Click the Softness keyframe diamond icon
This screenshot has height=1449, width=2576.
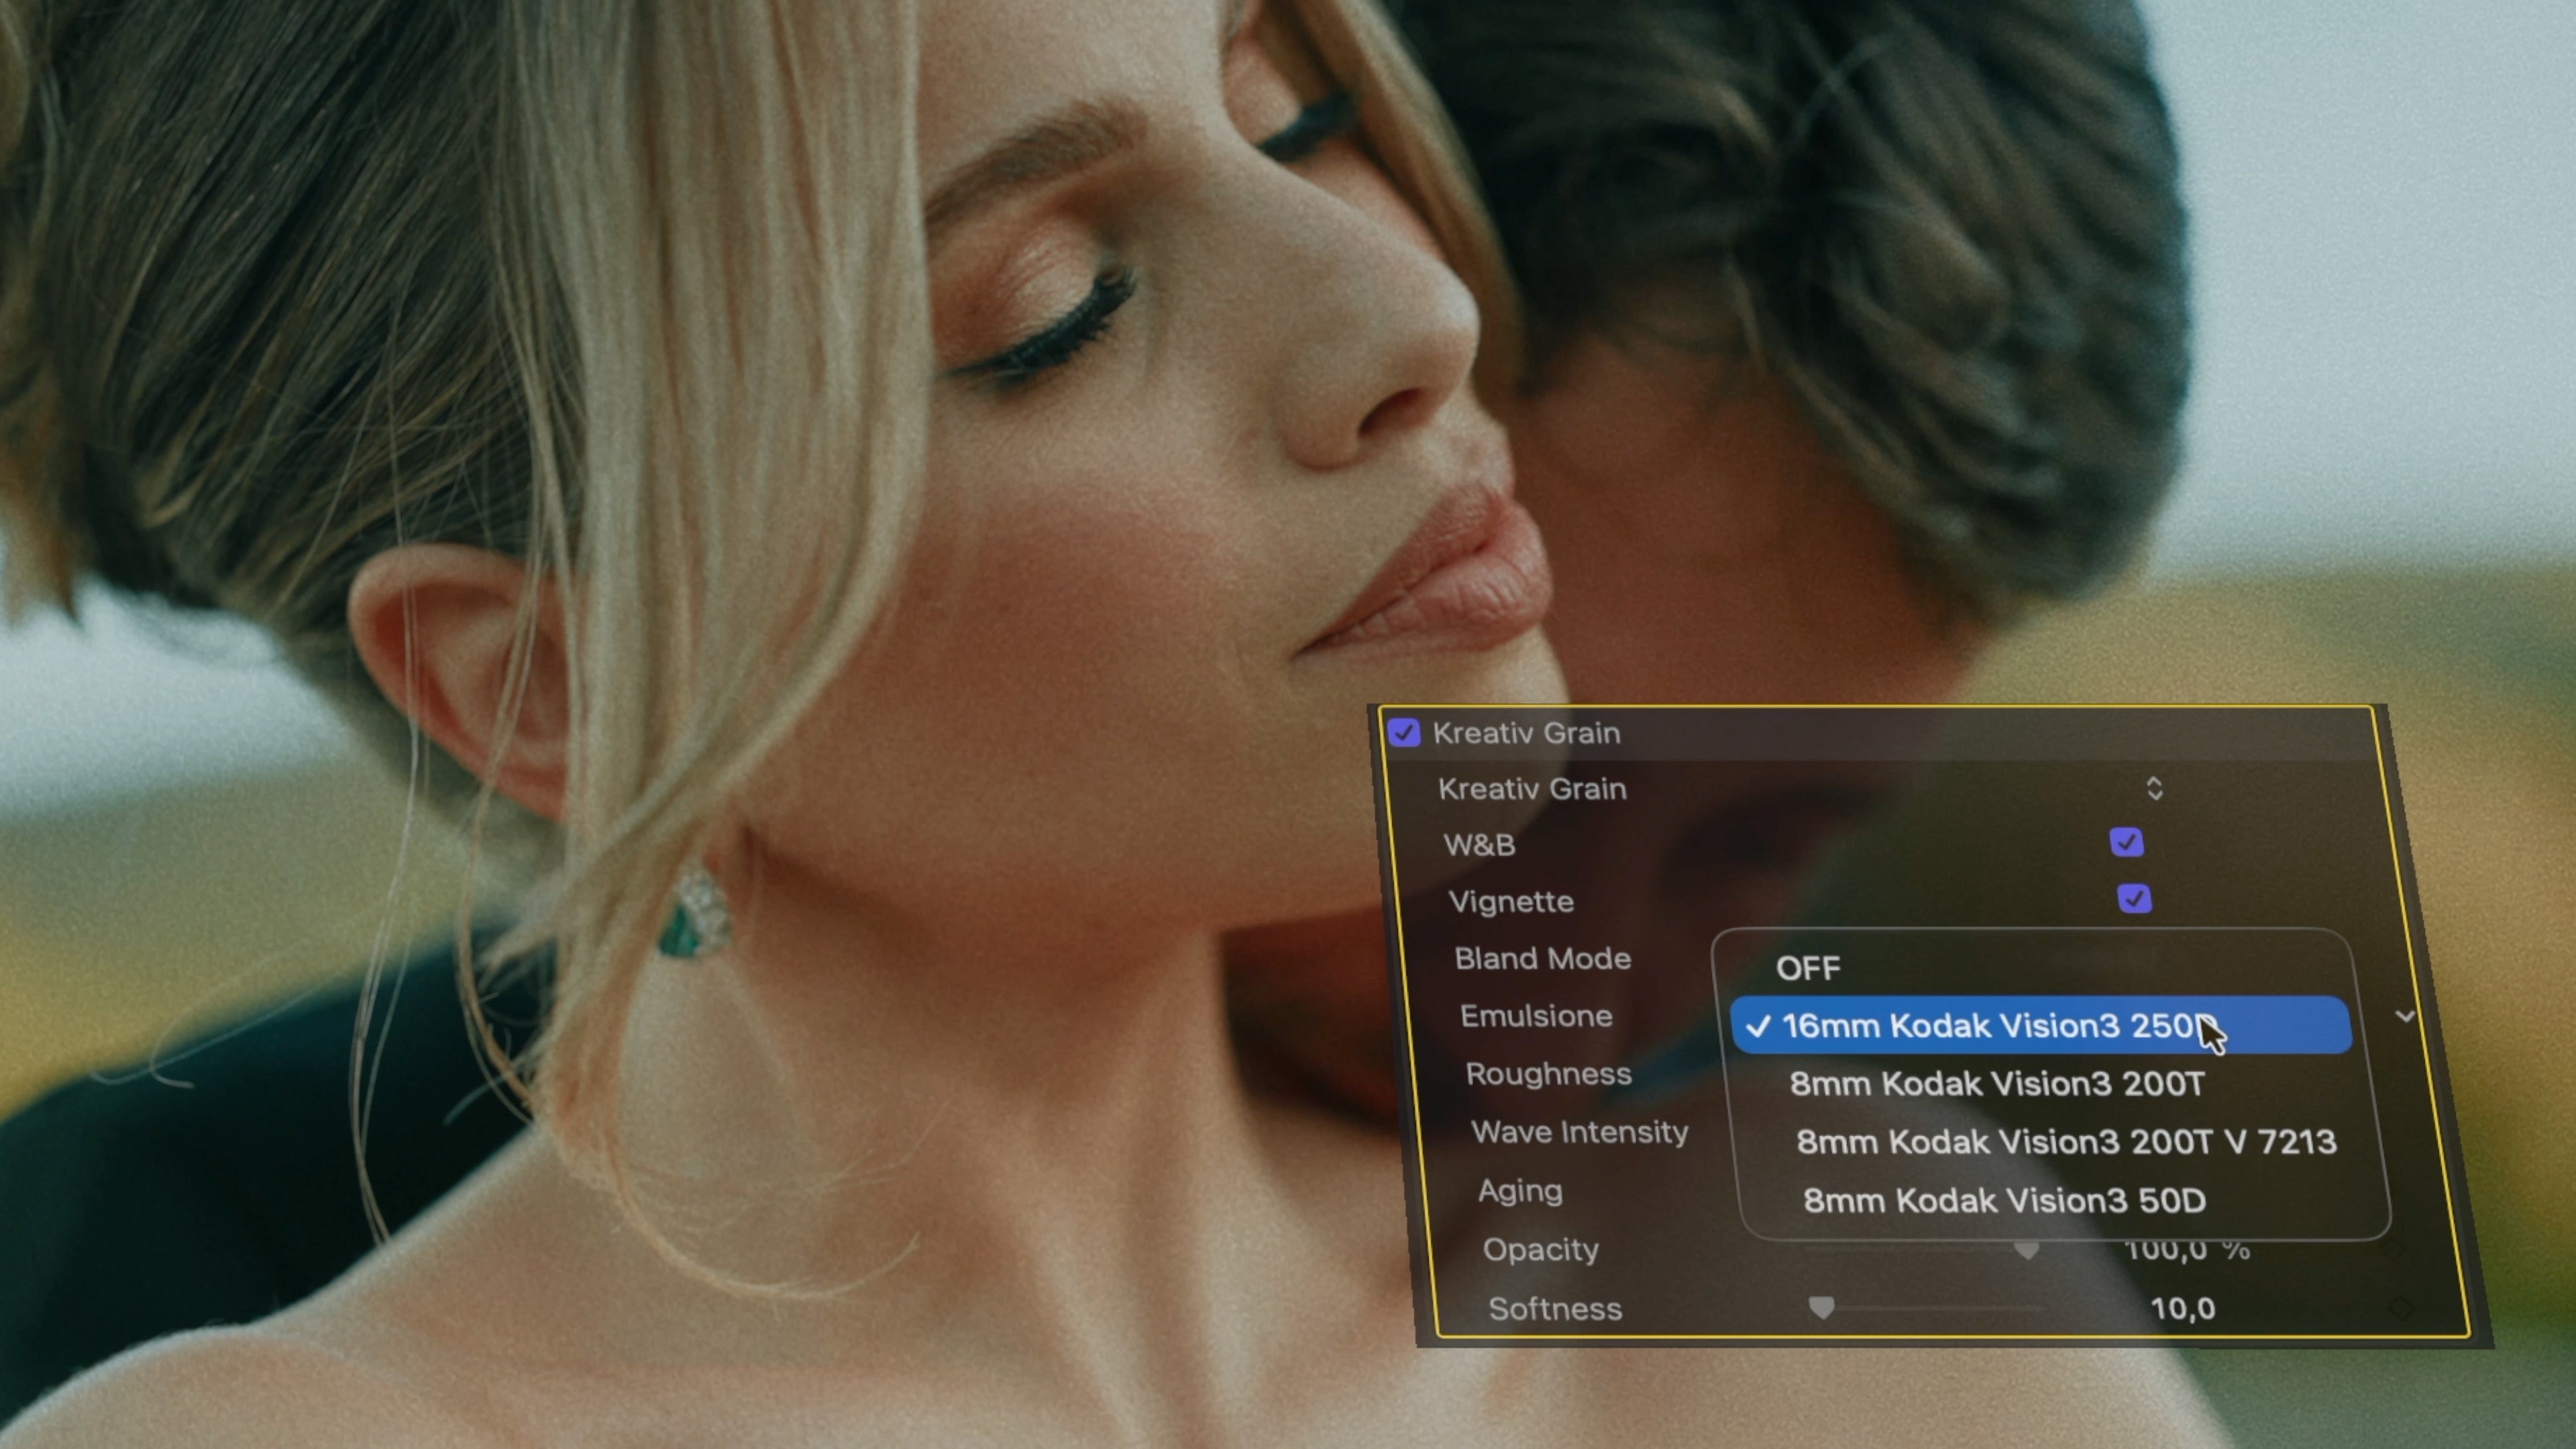coord(2400,1309)
